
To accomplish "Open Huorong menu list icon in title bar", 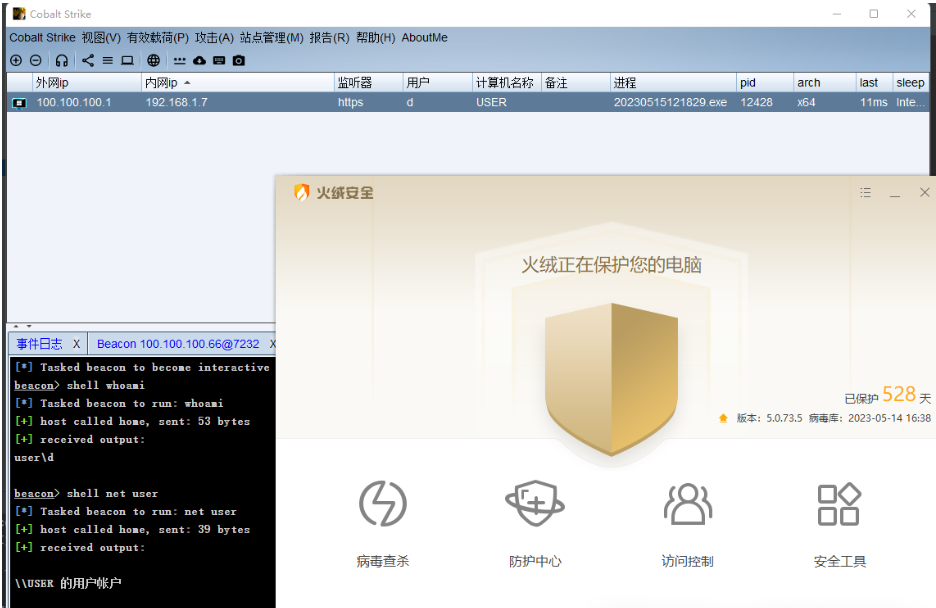I will pyautogui.click(x=866, y=192).
